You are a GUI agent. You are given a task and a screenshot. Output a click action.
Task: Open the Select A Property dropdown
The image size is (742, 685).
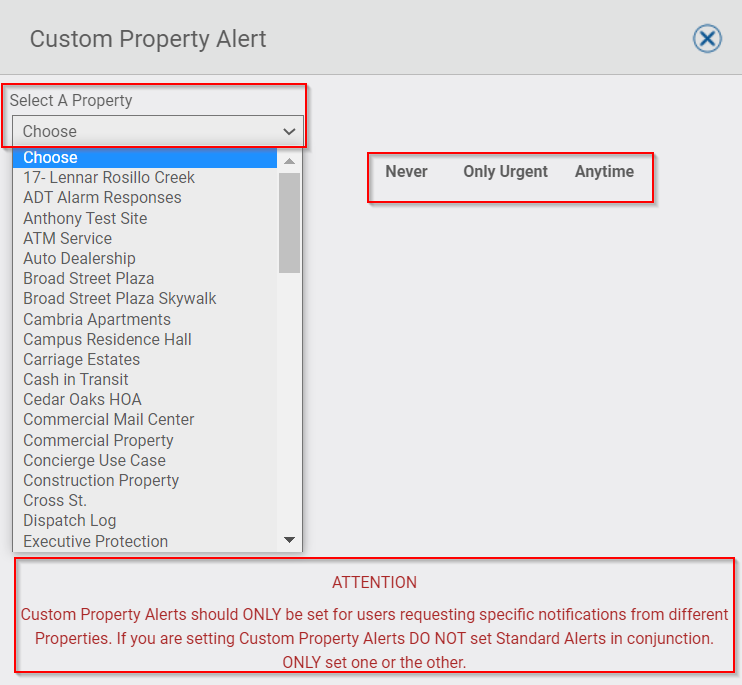pos(158,131)
